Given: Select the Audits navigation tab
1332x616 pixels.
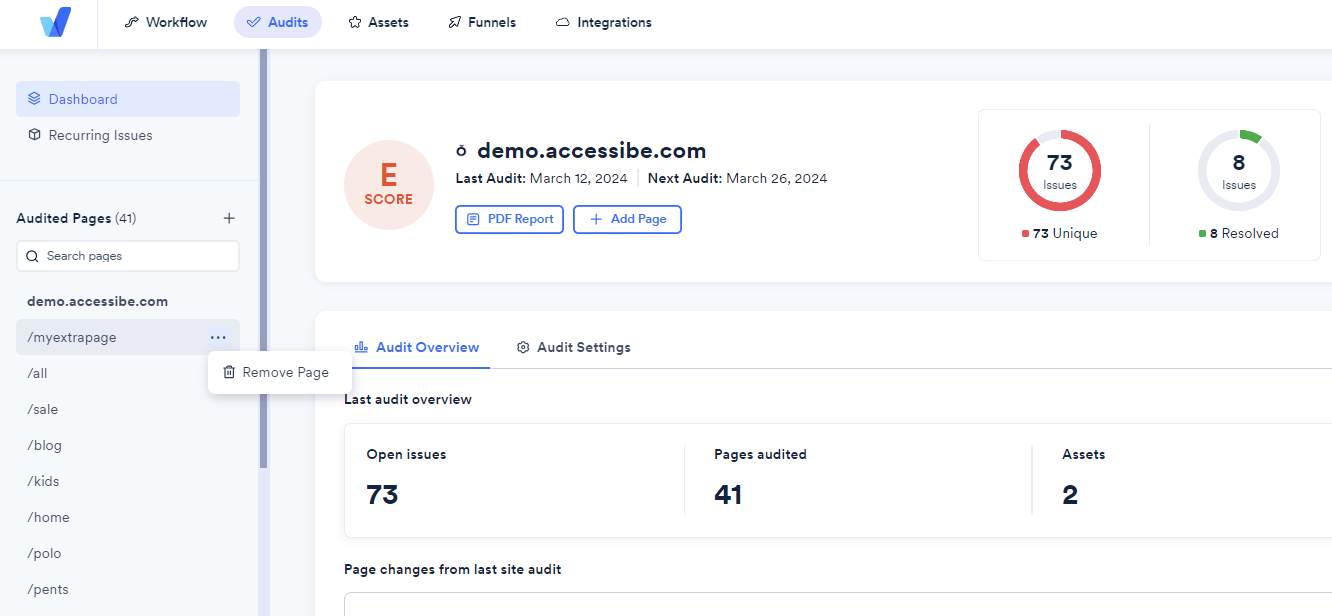Looking at the screenshot, I should 278,22.
